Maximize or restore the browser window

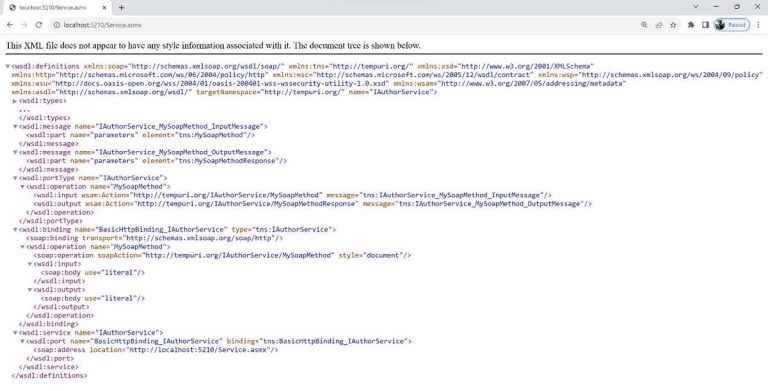(737, 7)
